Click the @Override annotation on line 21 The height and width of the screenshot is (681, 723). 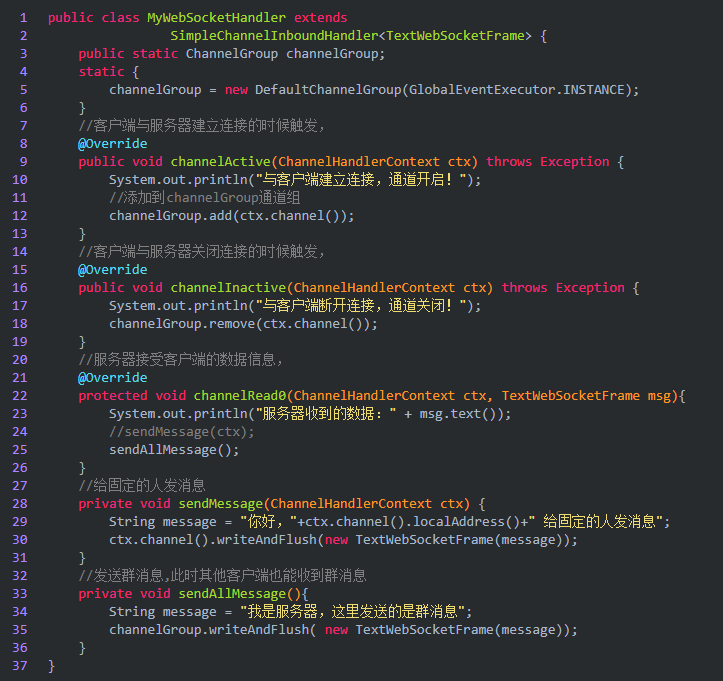coord(113,378)
